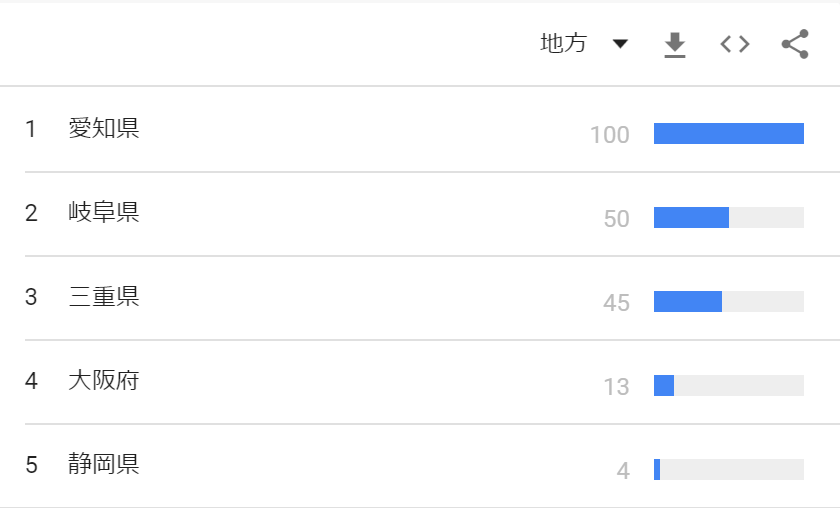This screenshot has width=840, height=508.
Task: Click the short interest bar for 大阪府
Action: (664, 386)
